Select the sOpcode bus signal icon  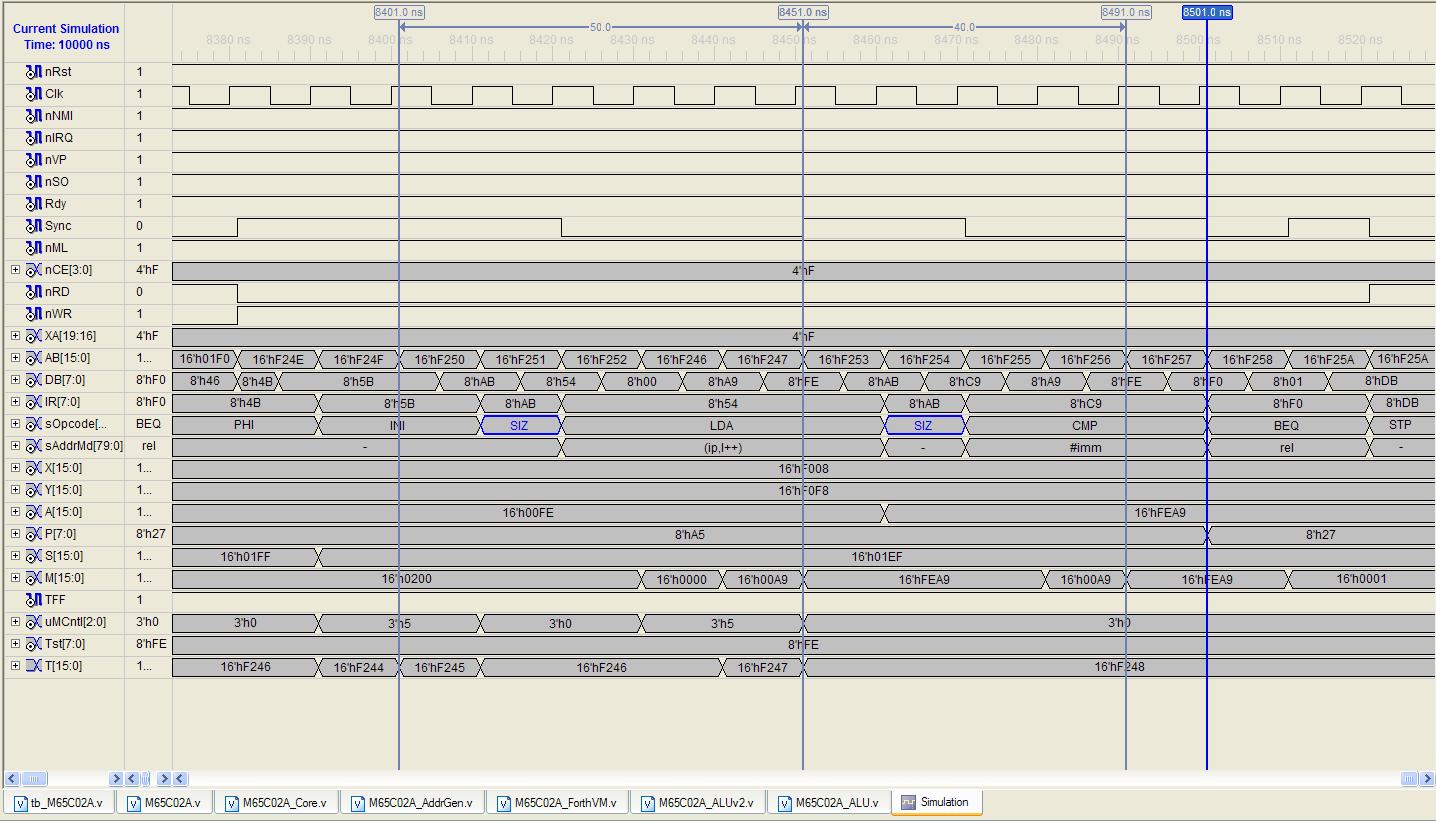(x=34, y=424)
